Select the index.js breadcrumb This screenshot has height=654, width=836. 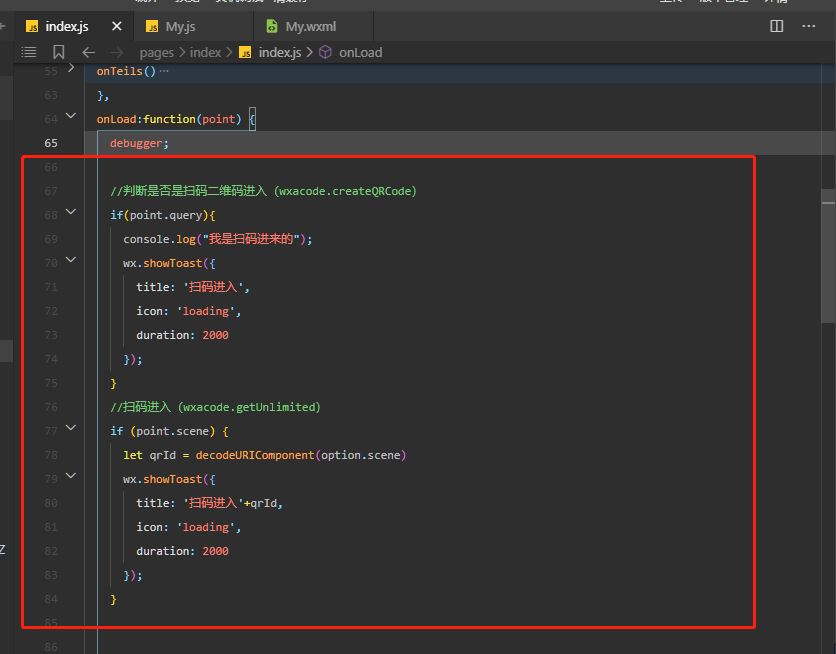280,52
